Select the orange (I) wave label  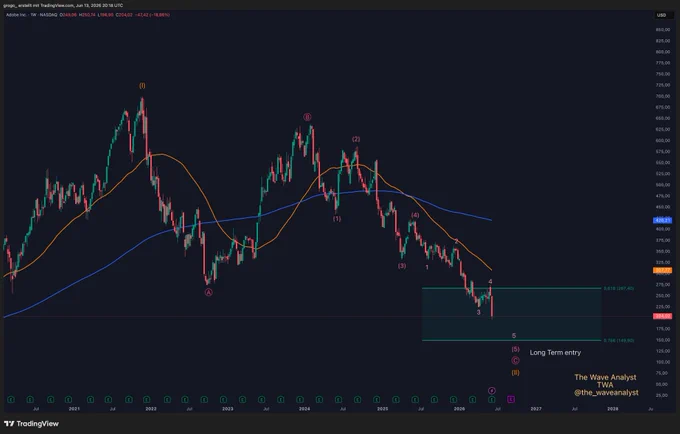coord(142,86)
